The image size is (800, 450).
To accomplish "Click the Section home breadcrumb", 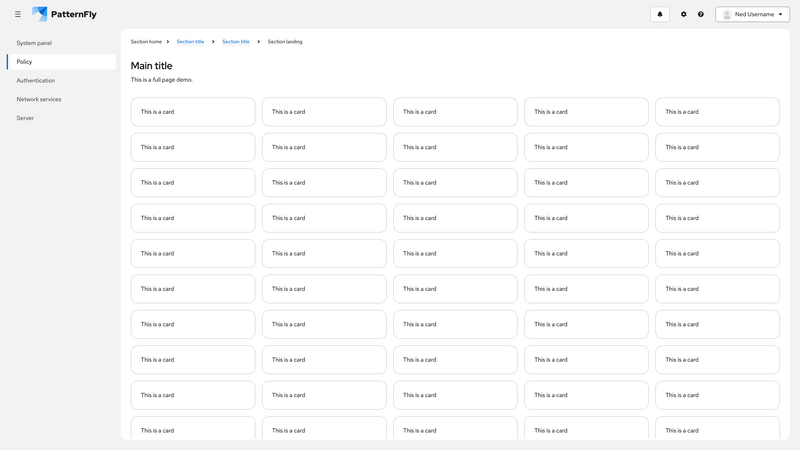I will [146, 42].
